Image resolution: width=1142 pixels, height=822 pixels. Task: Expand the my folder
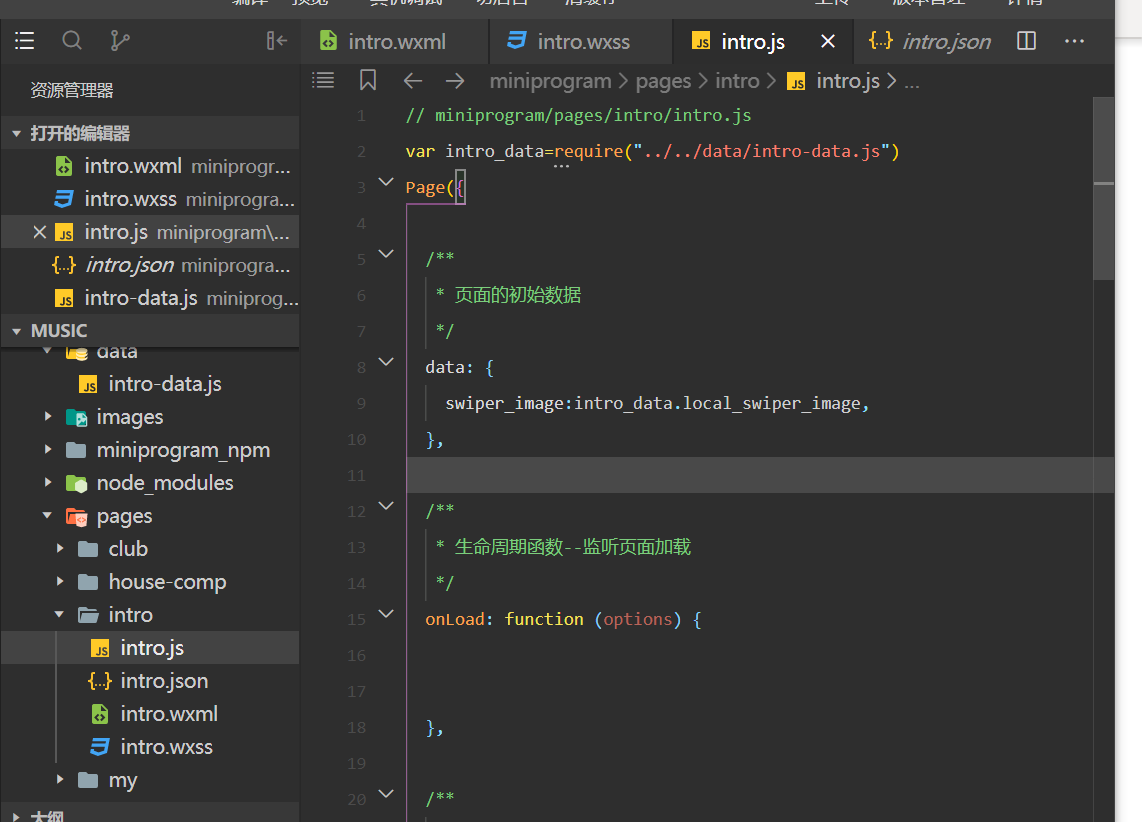[x=60, y=780]
